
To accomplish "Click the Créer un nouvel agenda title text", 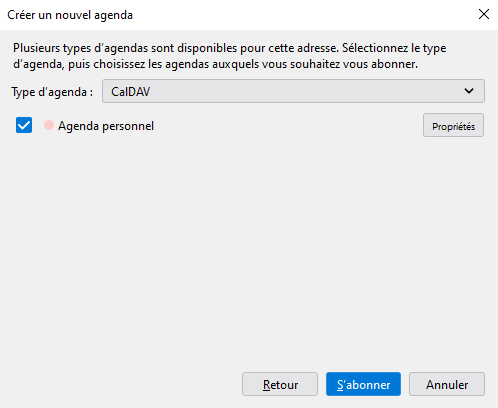I will [70, 15].
